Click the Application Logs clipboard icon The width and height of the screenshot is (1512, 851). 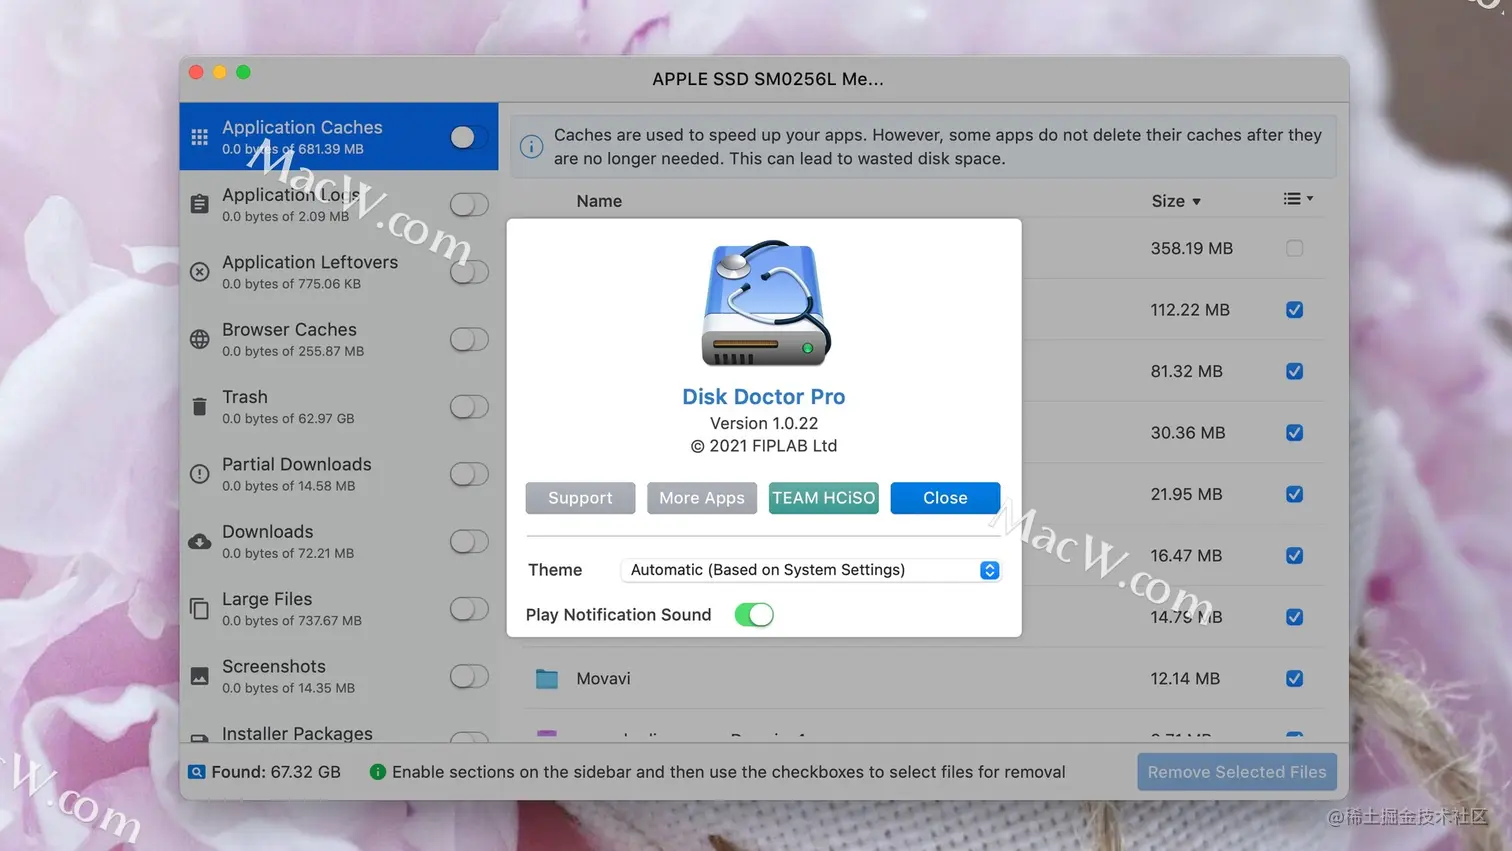pos(200,204)
